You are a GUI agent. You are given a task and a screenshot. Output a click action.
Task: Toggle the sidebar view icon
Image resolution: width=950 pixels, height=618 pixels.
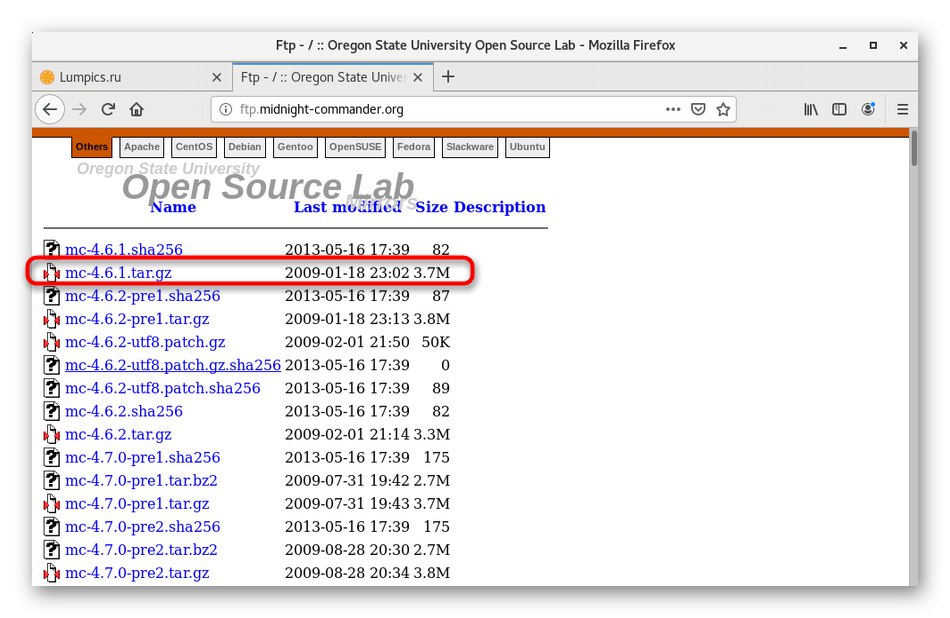[x=840, y=109]
